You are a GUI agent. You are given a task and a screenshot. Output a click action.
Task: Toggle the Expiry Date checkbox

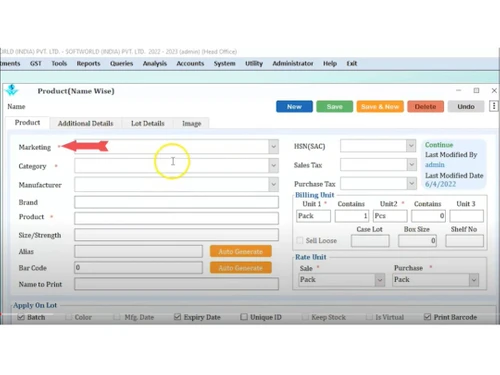point(177,317)
